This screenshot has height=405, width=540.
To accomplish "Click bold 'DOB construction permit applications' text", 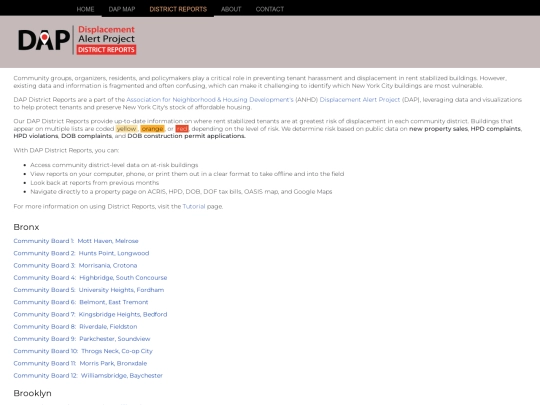I will pos(186,136).
